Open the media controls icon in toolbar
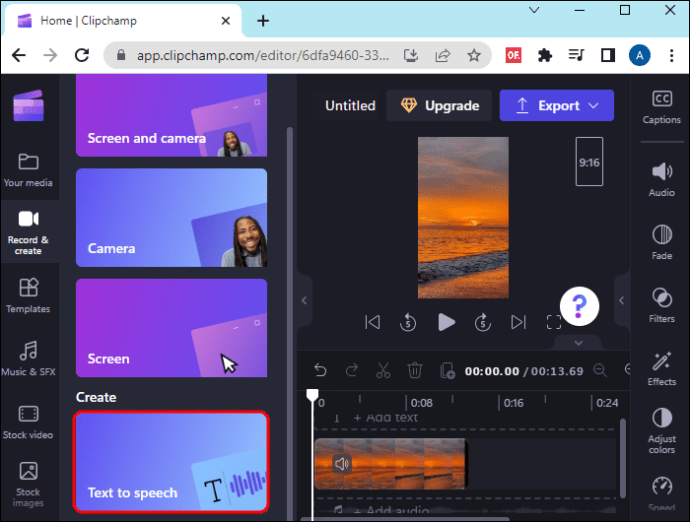690x522 pixels. [x=576, y=55]
